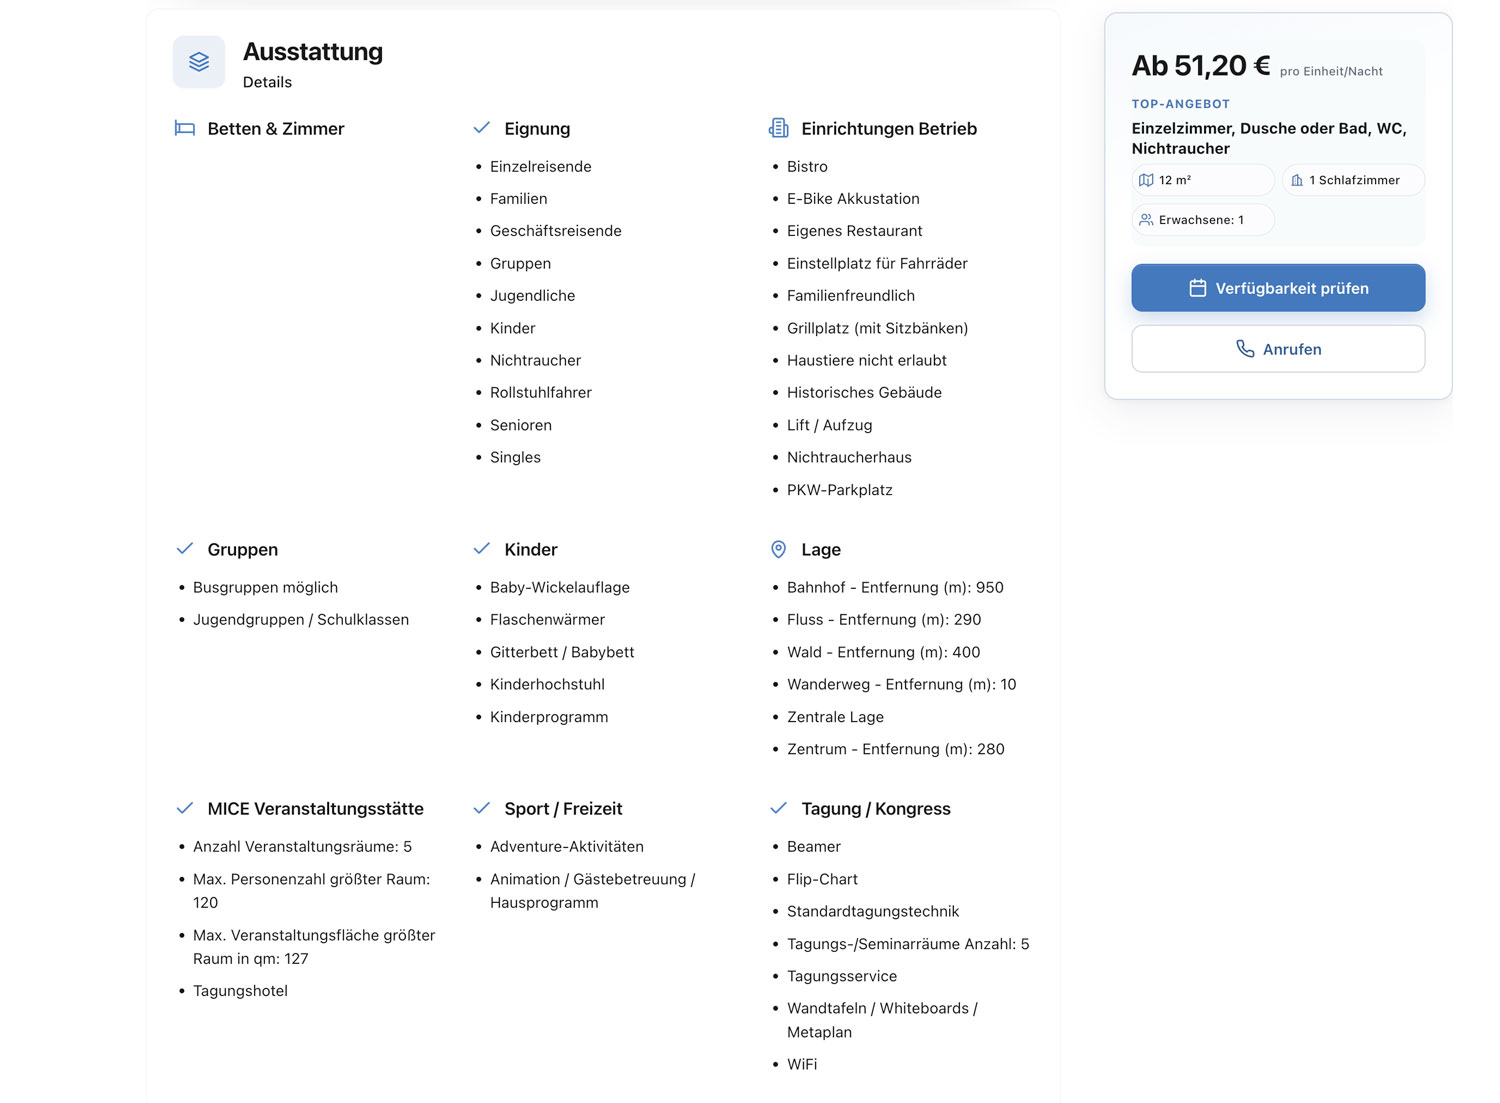Click the checkmark icon next to Eignung
Image resolution: width=1500 pixels, height=1103 pixels.
click(481, 128)
